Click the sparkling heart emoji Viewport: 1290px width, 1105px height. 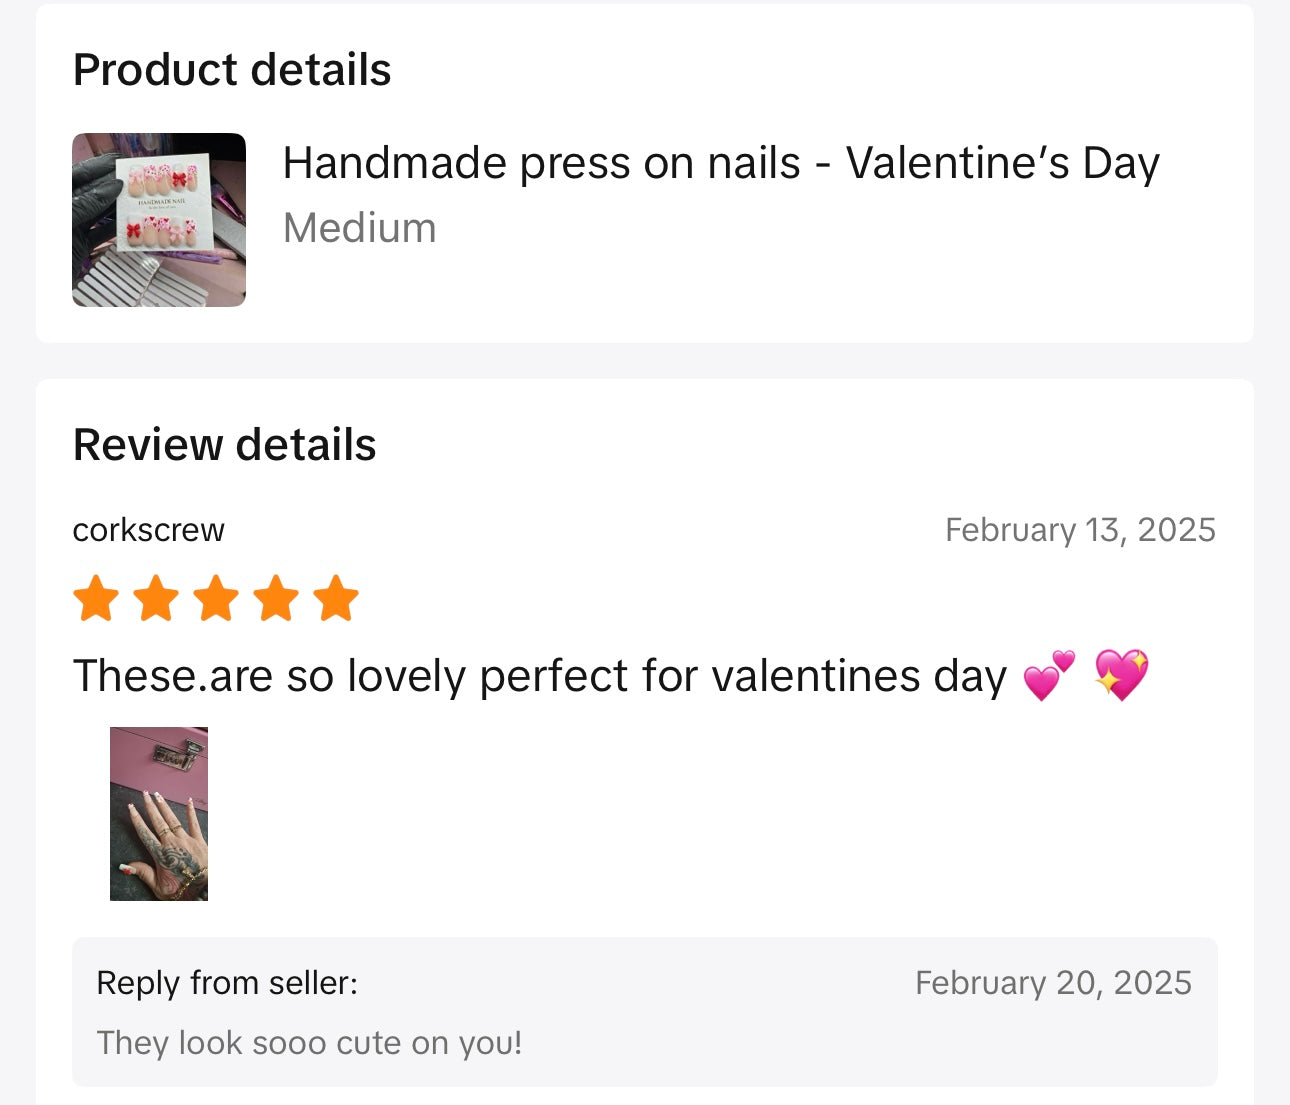click(x=1121, y=675)
